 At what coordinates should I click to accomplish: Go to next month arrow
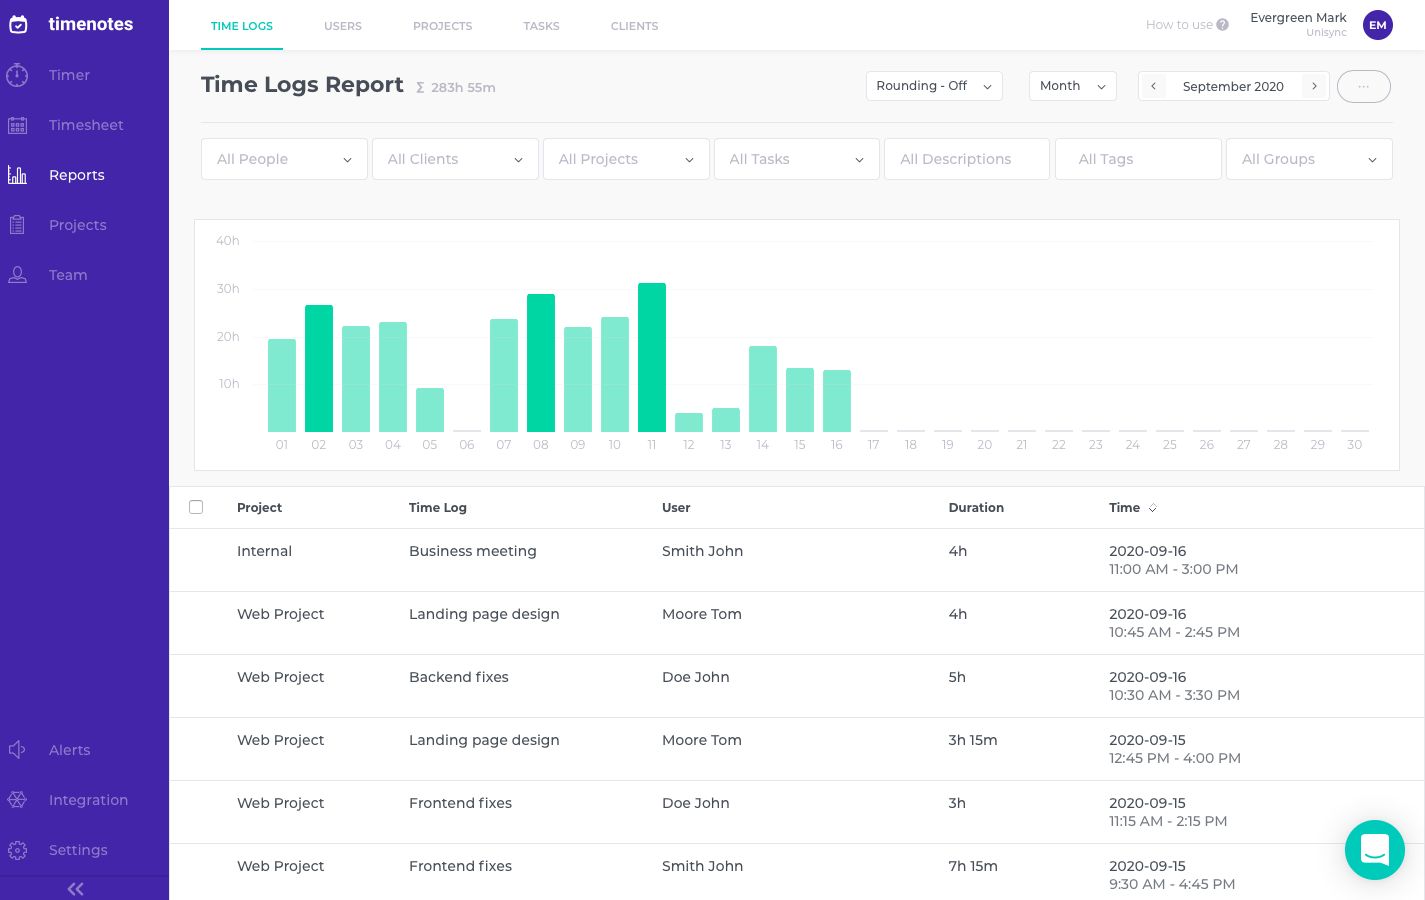(1314, 86)
